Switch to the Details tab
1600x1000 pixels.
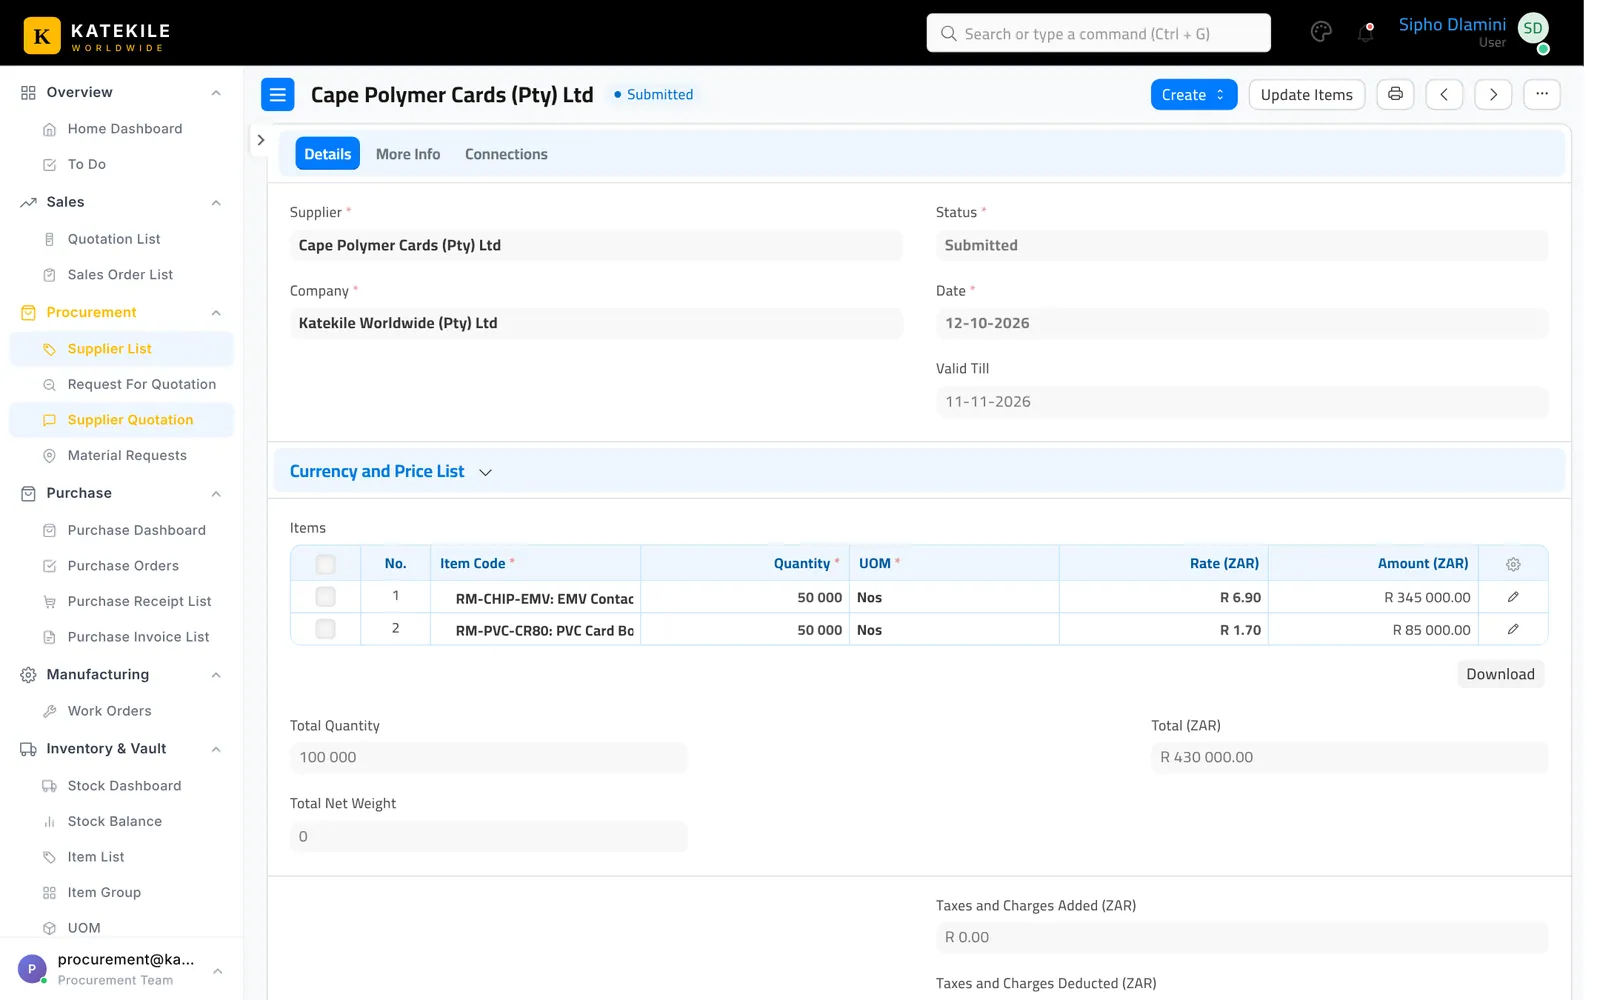[327, 154]
